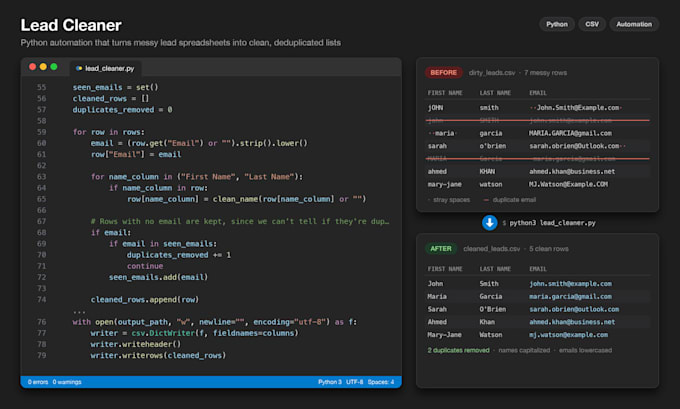
Task: Click the green window dot
Action: [x=54, y=66]
